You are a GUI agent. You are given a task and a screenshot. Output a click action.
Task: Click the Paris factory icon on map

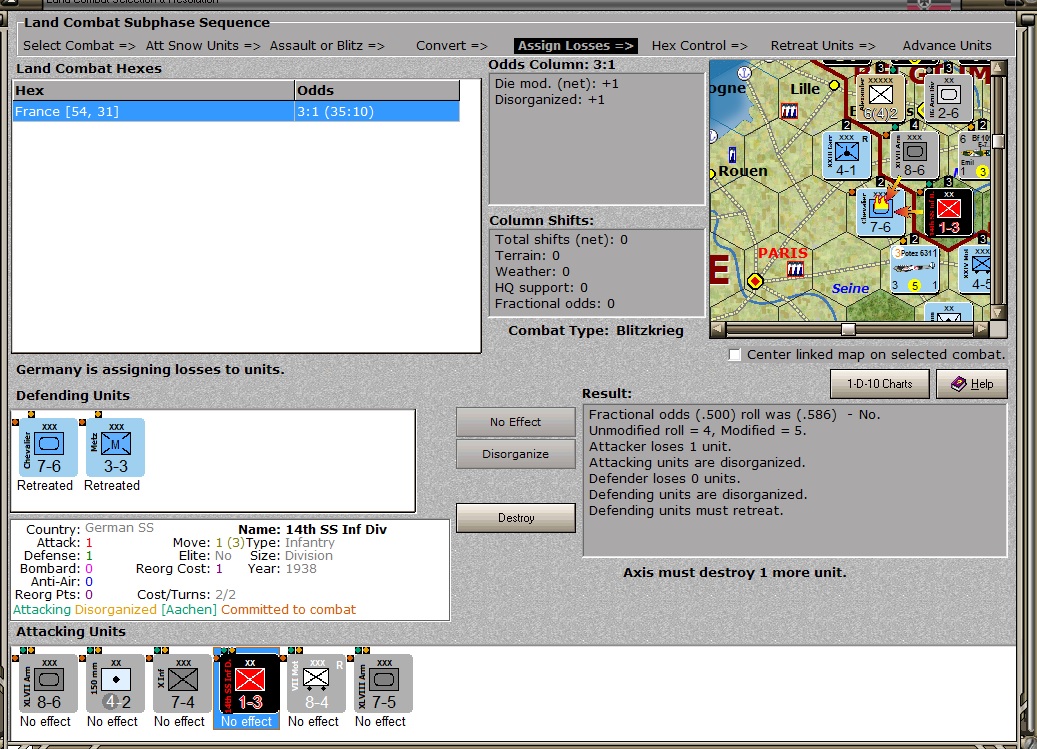point(796,269)
